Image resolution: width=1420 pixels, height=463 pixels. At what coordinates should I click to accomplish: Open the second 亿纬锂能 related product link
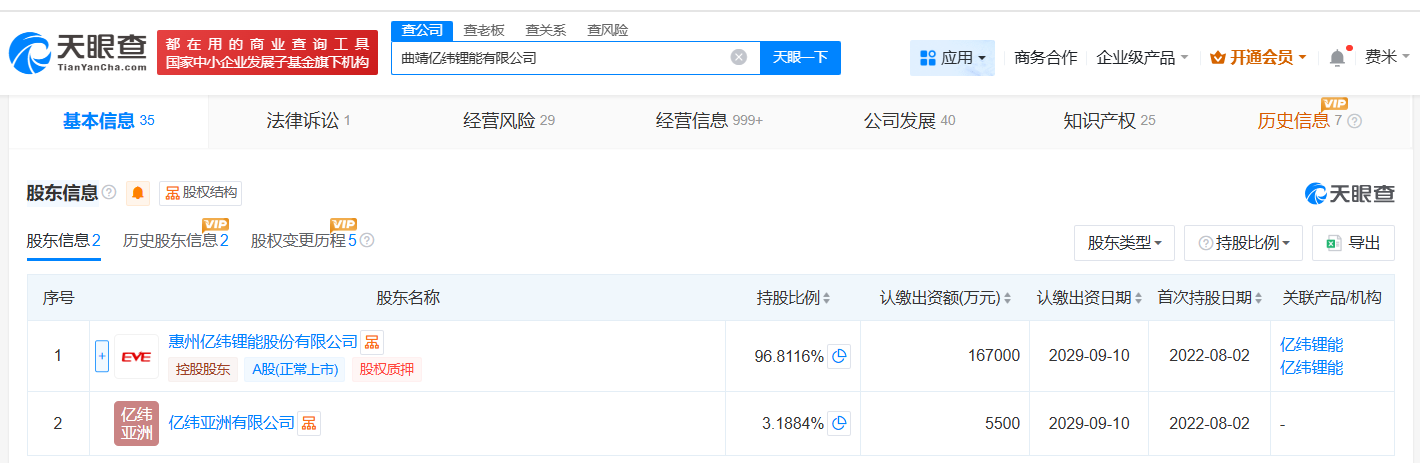point(1311,367)
